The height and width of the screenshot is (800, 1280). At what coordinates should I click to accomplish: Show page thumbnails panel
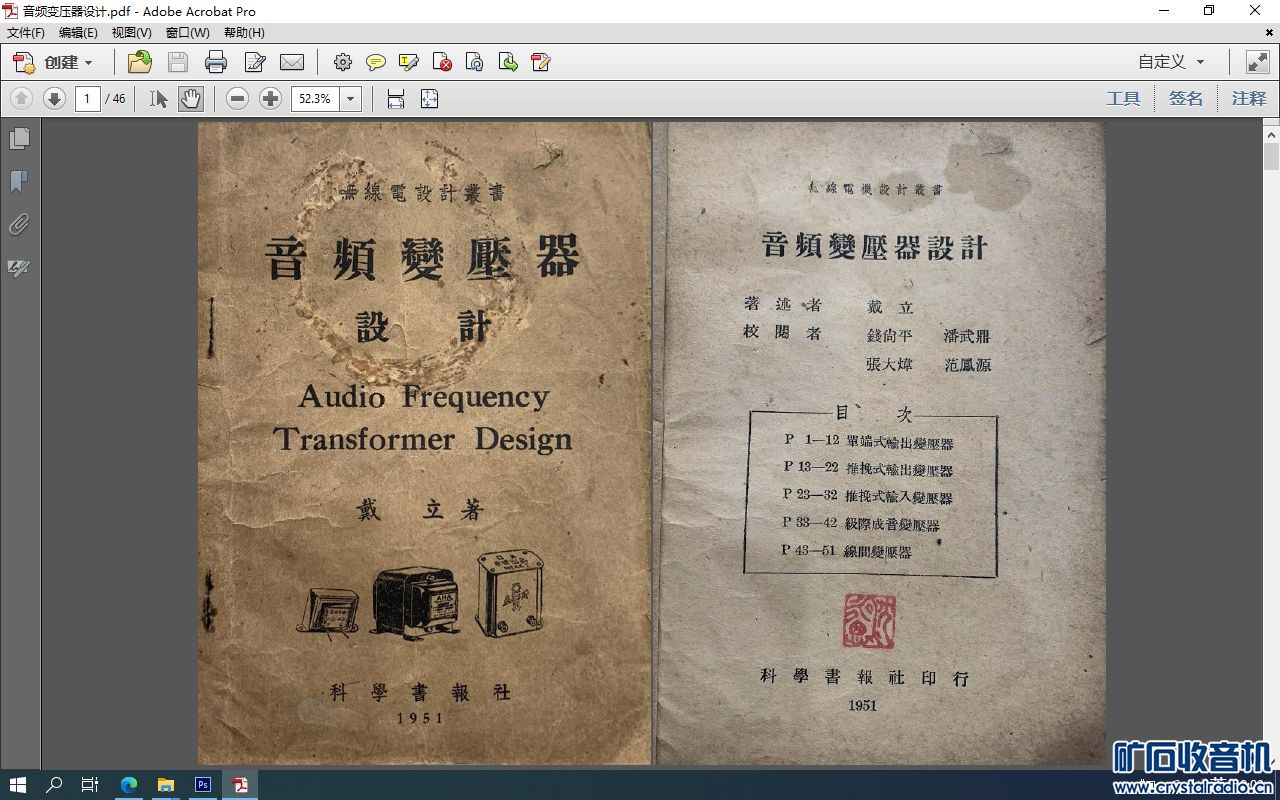(19, 138)
